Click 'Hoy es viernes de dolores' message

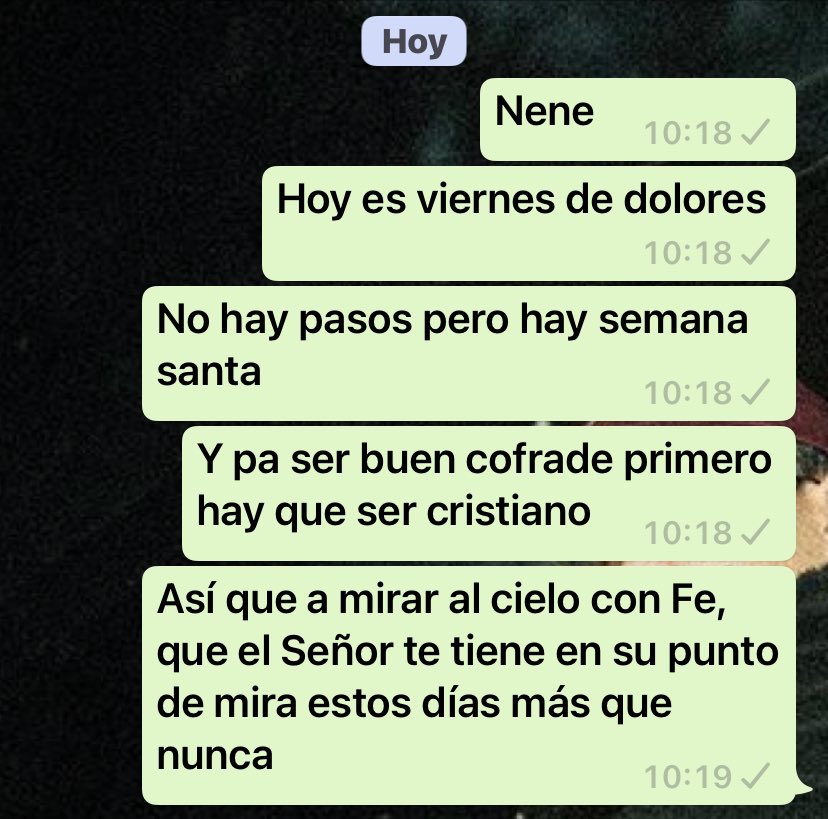(529, 223)
